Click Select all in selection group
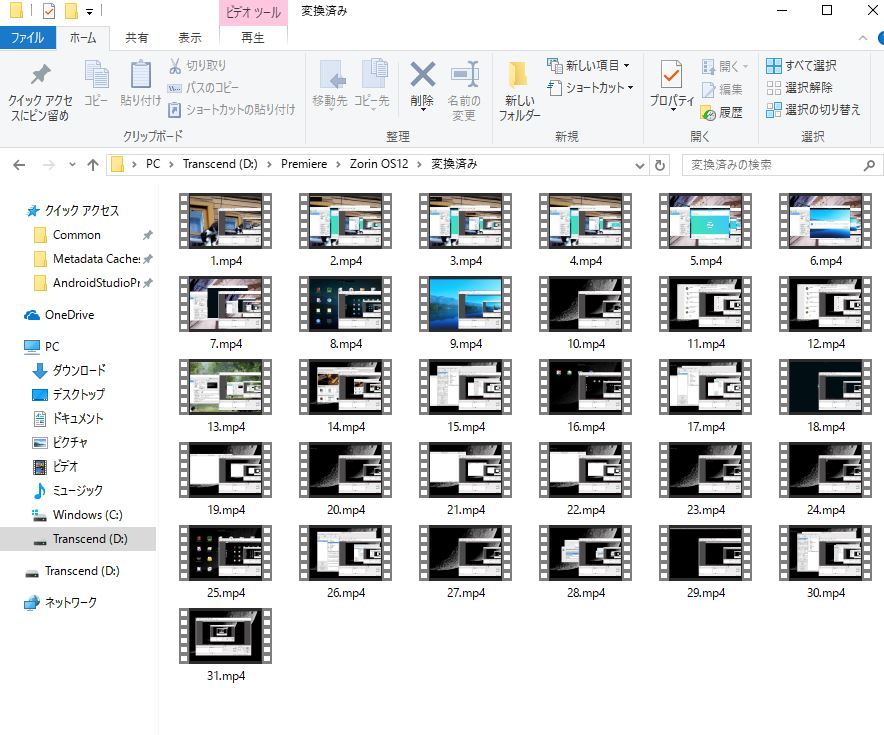The height and width of the screenshot is (735, 884). 802,66
